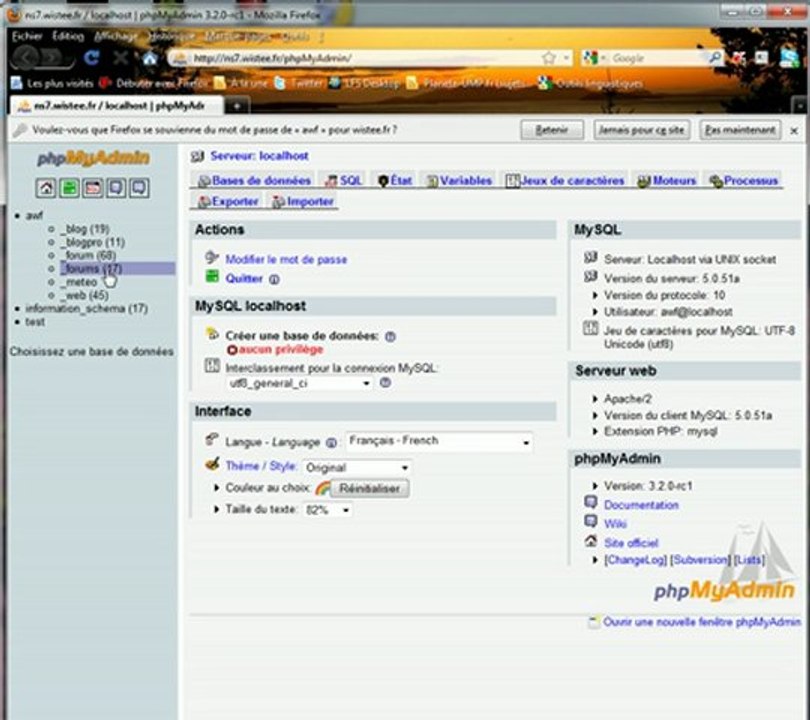This screenshot has width=810, height=720.
Task: Open the MySQL connection collation dropdown
Action: 300,383
